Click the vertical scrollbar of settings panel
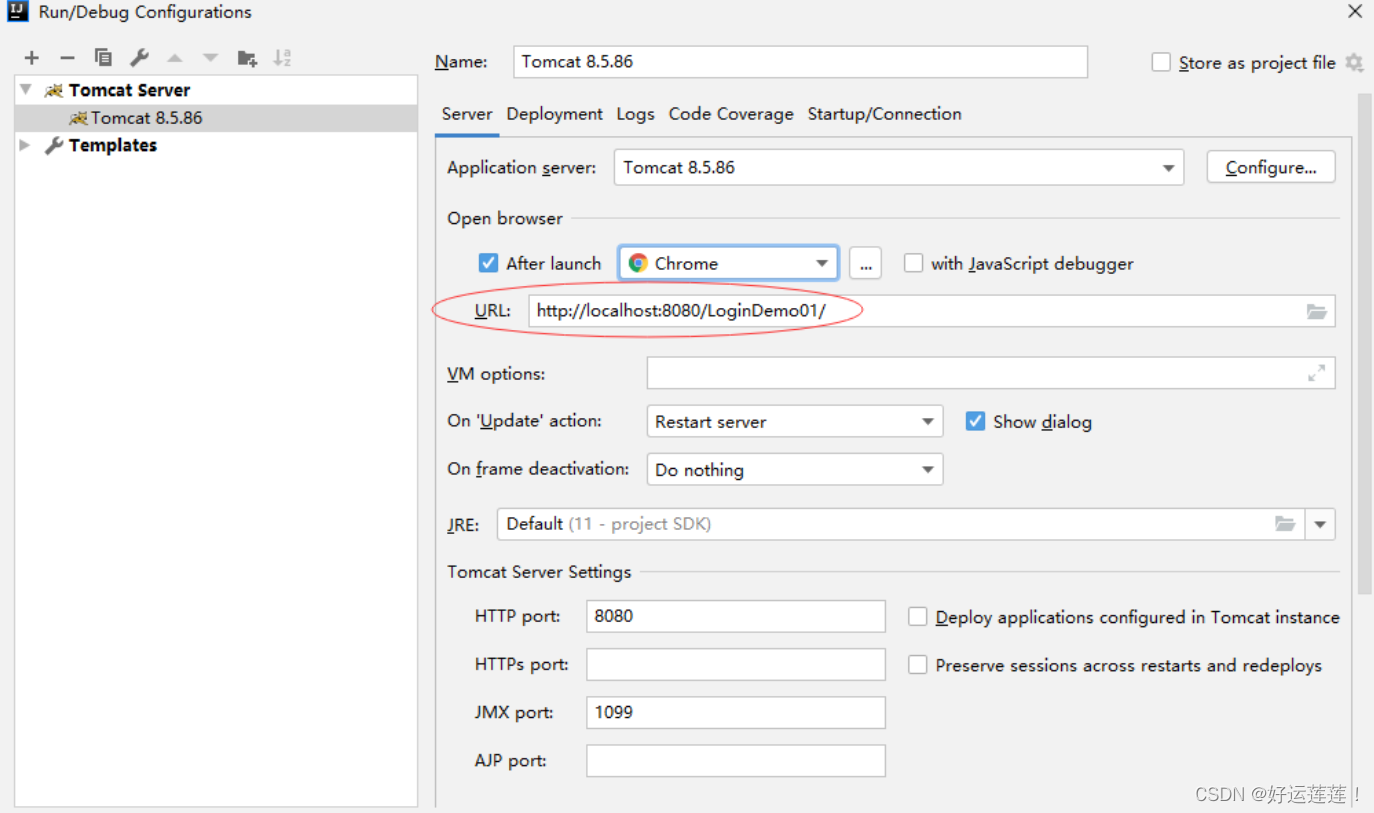 (1364, 345)
